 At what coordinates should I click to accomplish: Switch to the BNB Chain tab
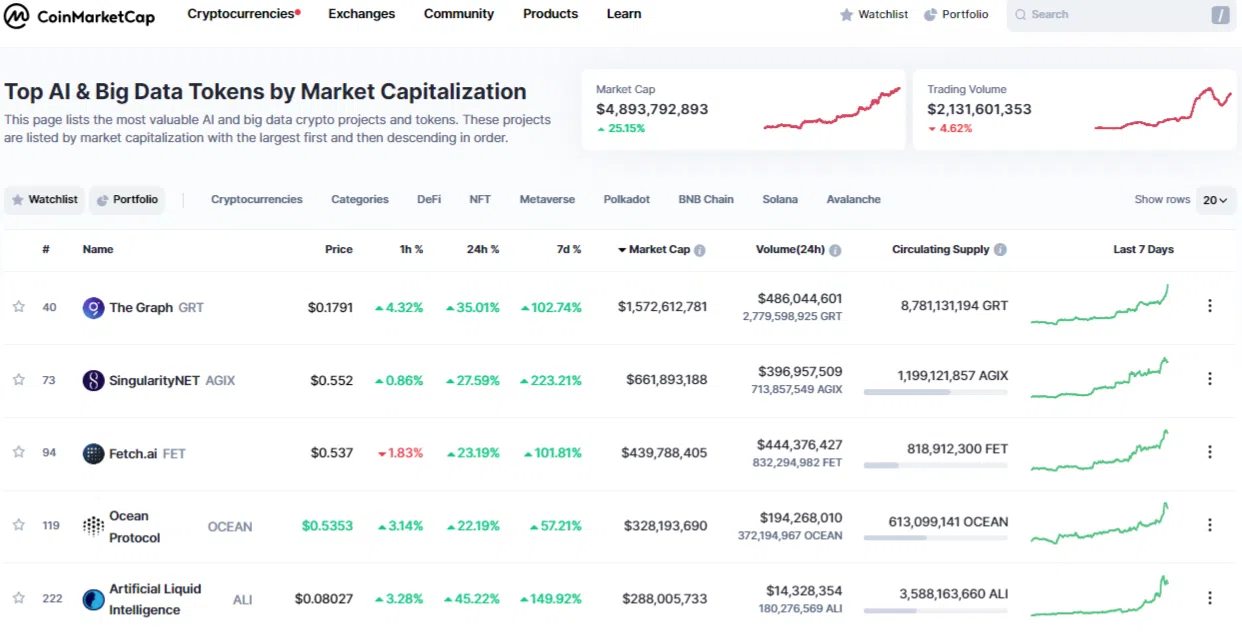pos(706,200)
